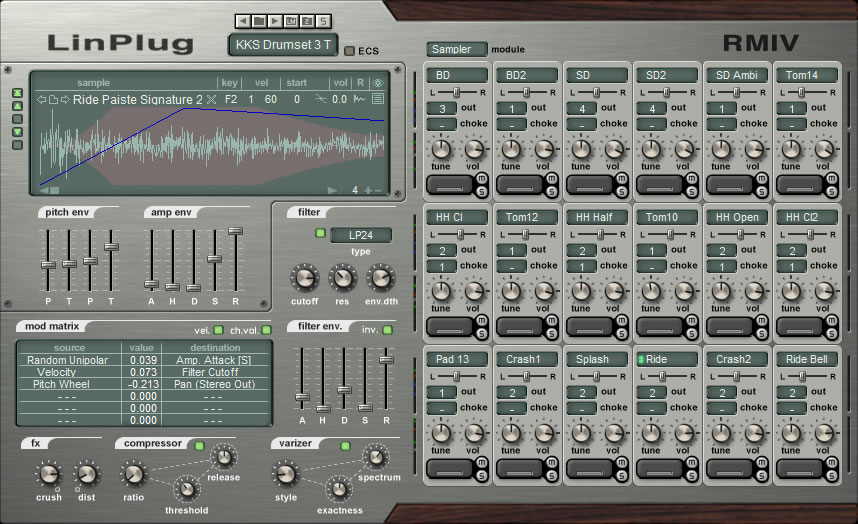This screenshot has width=858, height=524.
Task: Open the preset folder button
Action: point(259,21)
